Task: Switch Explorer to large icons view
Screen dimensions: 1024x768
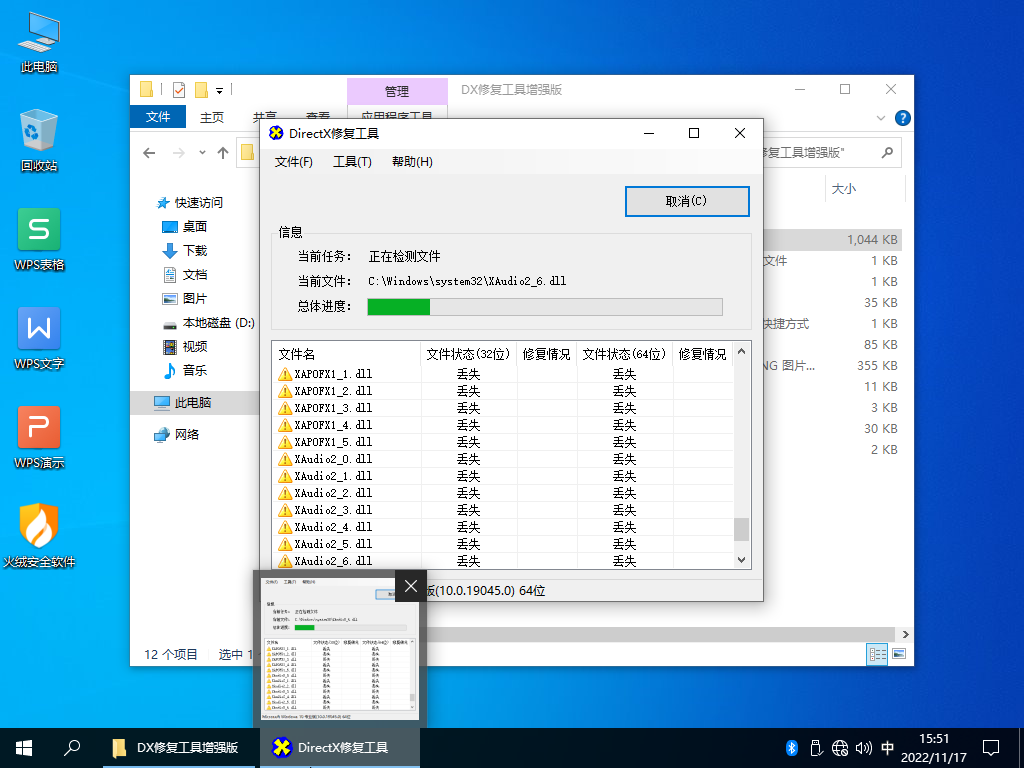Action: coord(899,654)
